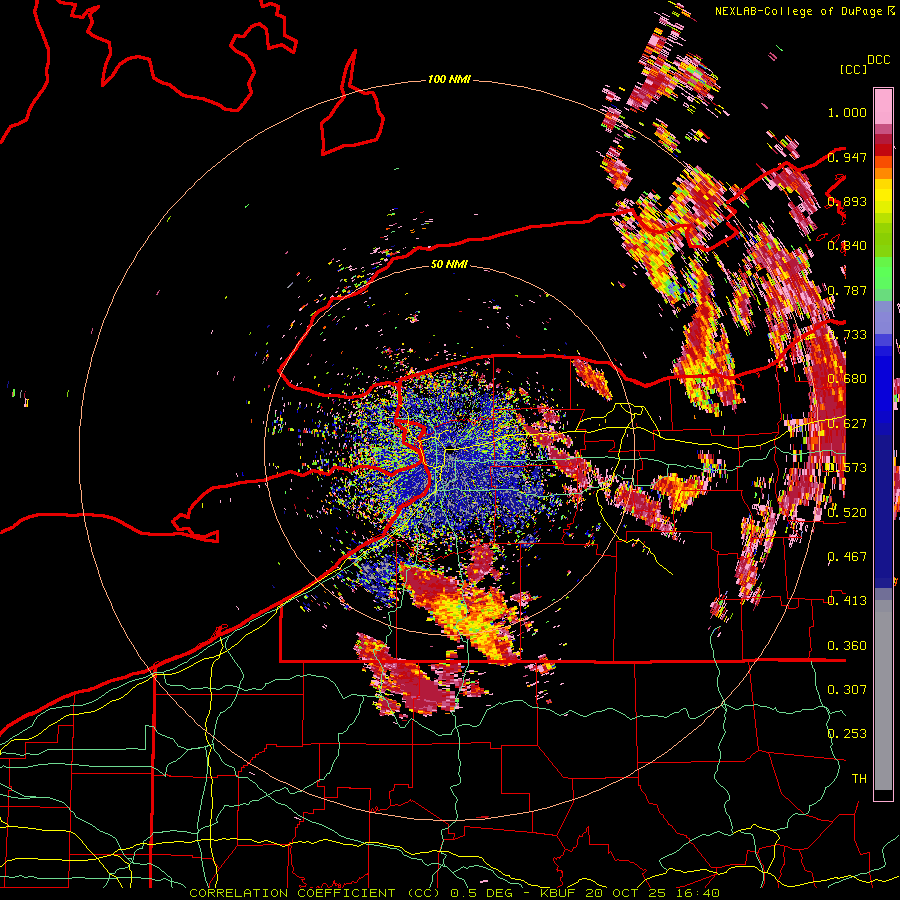Screen dimensions: 900x900
Task: Click the CORRELATION COEFFICIENT (CC) caption text
Action: pos(316,893)
